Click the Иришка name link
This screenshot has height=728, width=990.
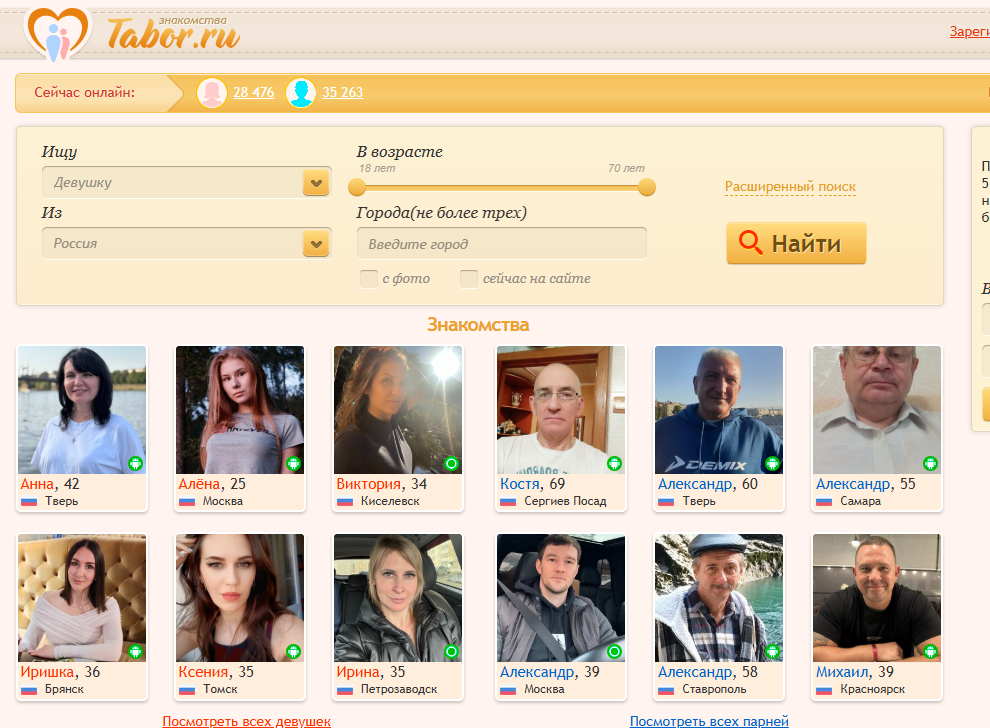coord(48,672)
